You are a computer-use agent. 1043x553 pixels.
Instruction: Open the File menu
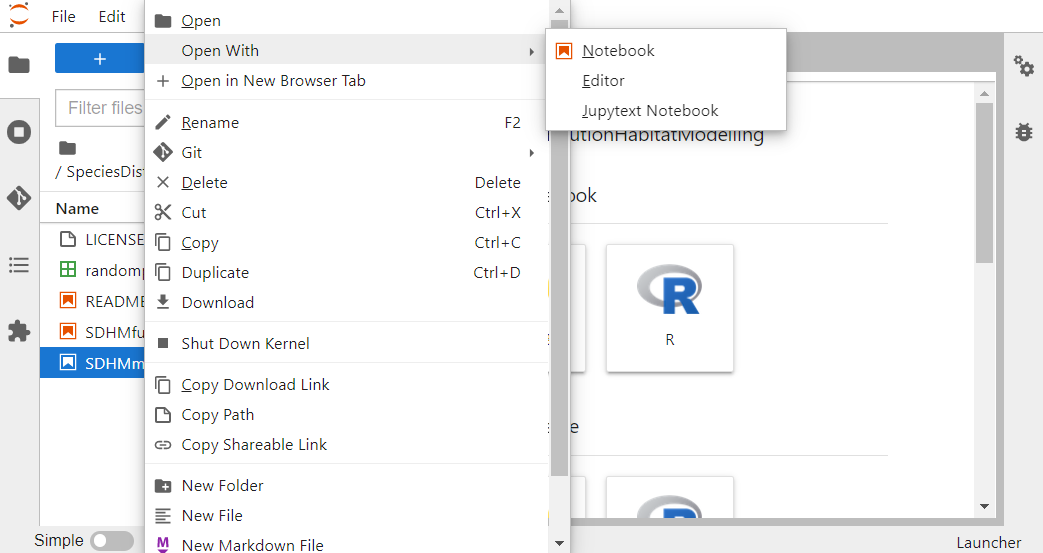pos(63,16)
